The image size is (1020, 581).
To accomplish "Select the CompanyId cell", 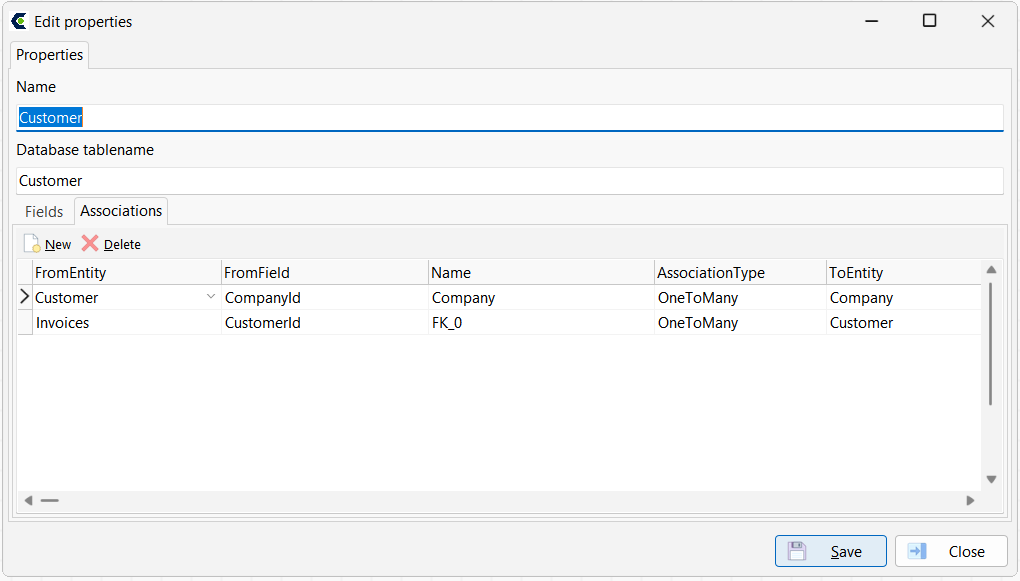I will point(325,297).
